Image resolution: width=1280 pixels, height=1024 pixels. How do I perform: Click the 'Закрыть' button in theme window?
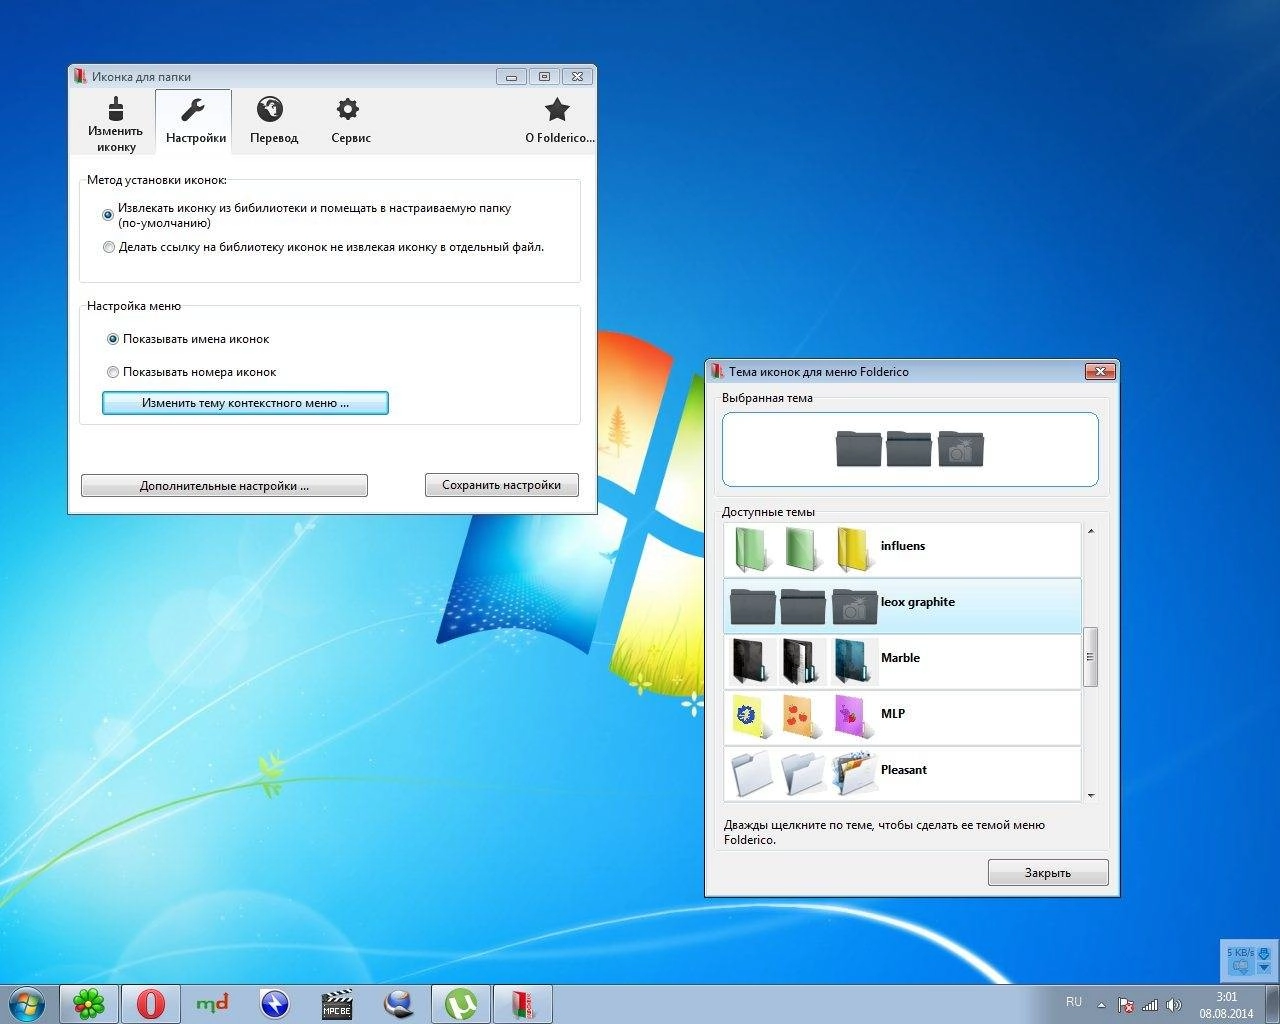(1048, 872)
